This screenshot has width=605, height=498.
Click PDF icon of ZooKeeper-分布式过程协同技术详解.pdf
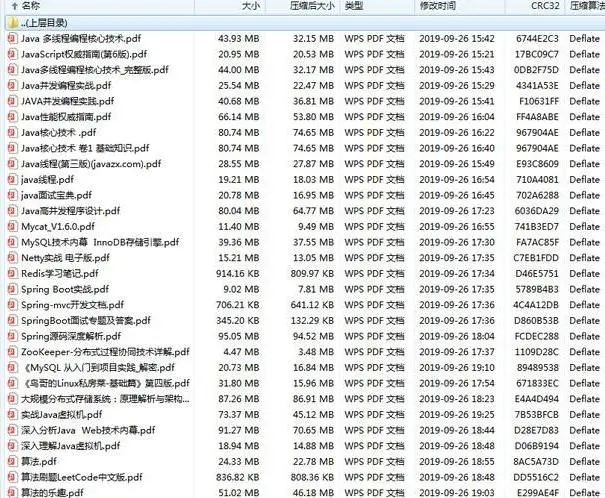coord(12,352)
